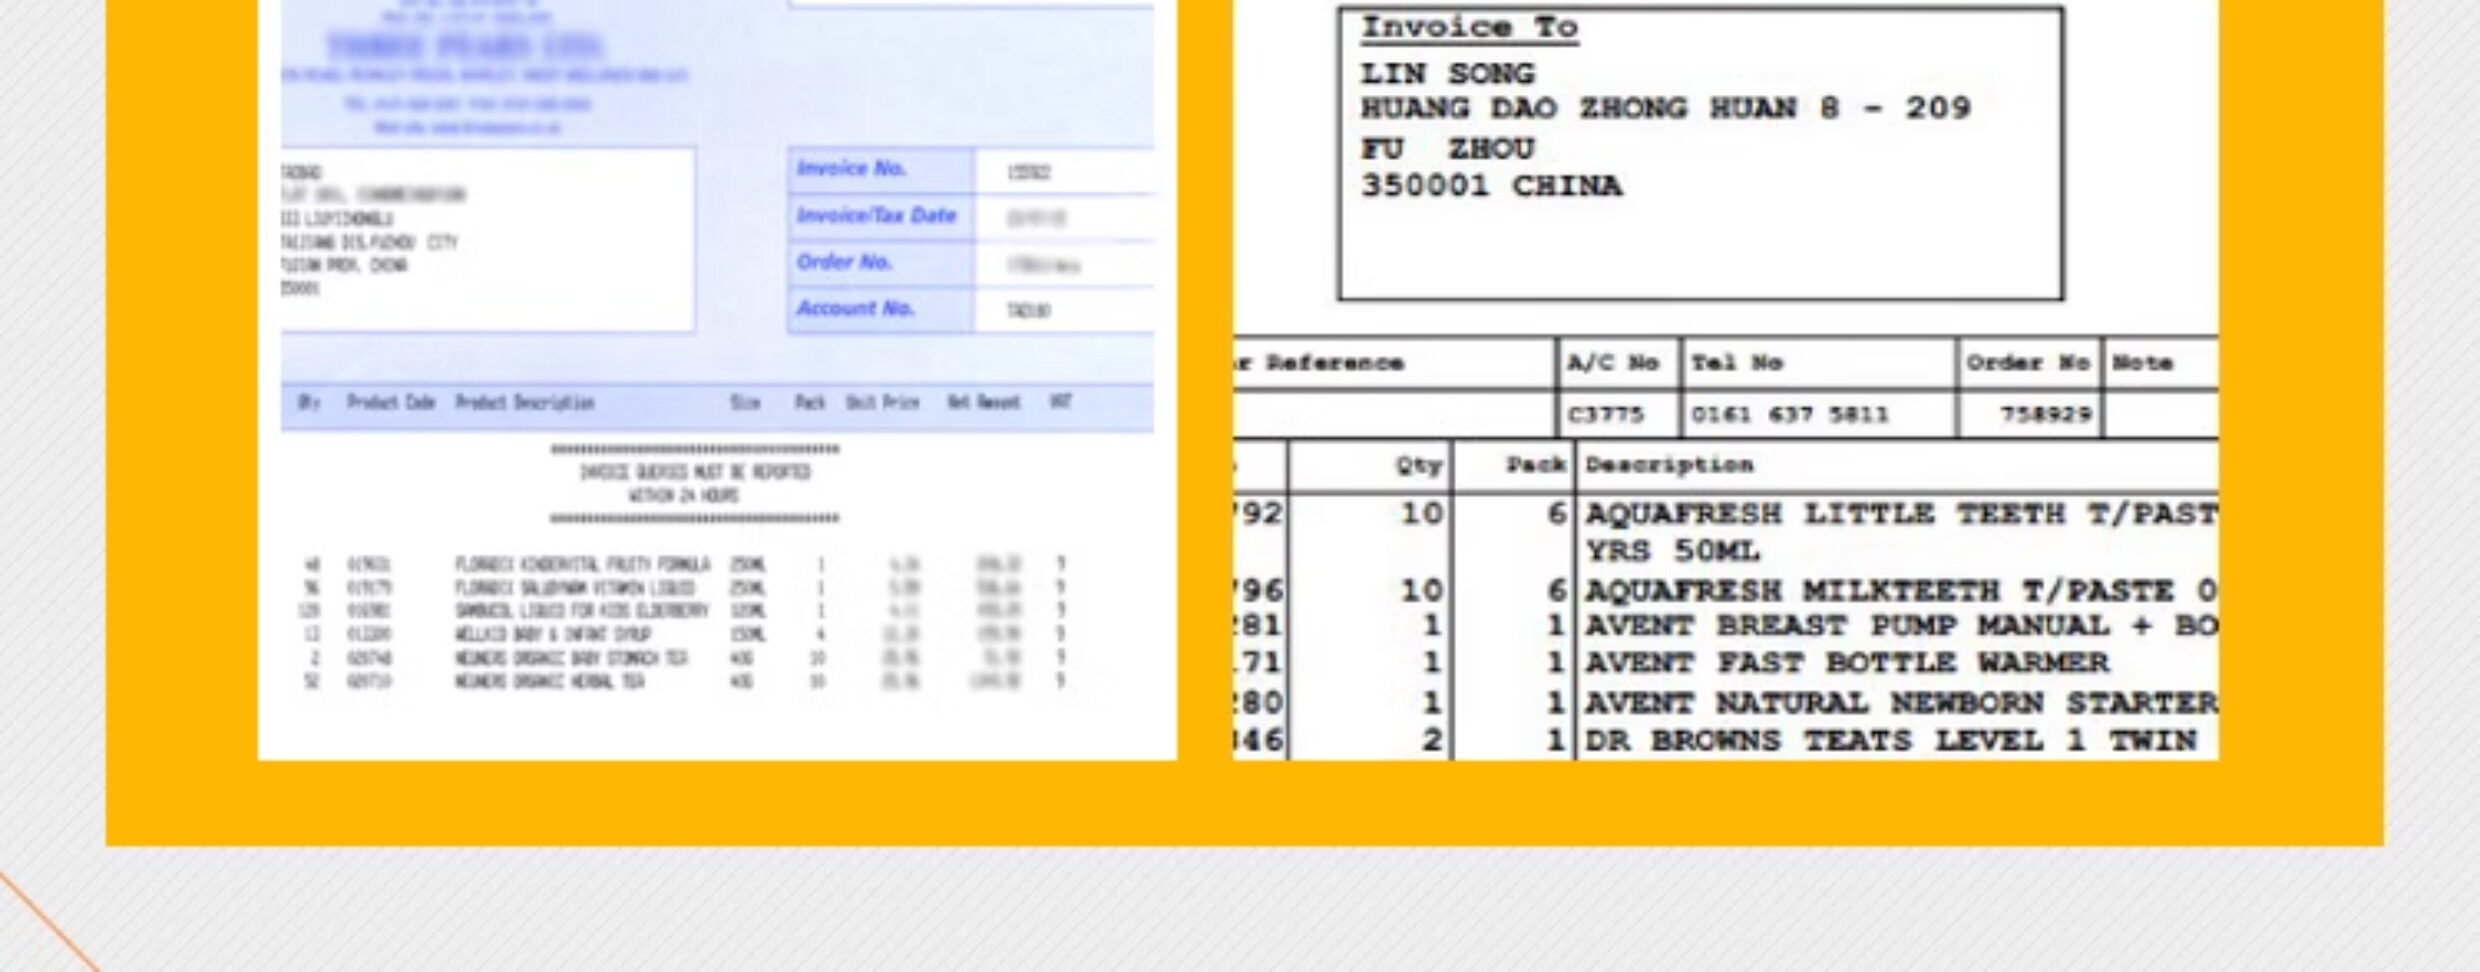Click 'Order No' header on right invoice
This screenshot has height=972, width=2480.
(2028, 363)
